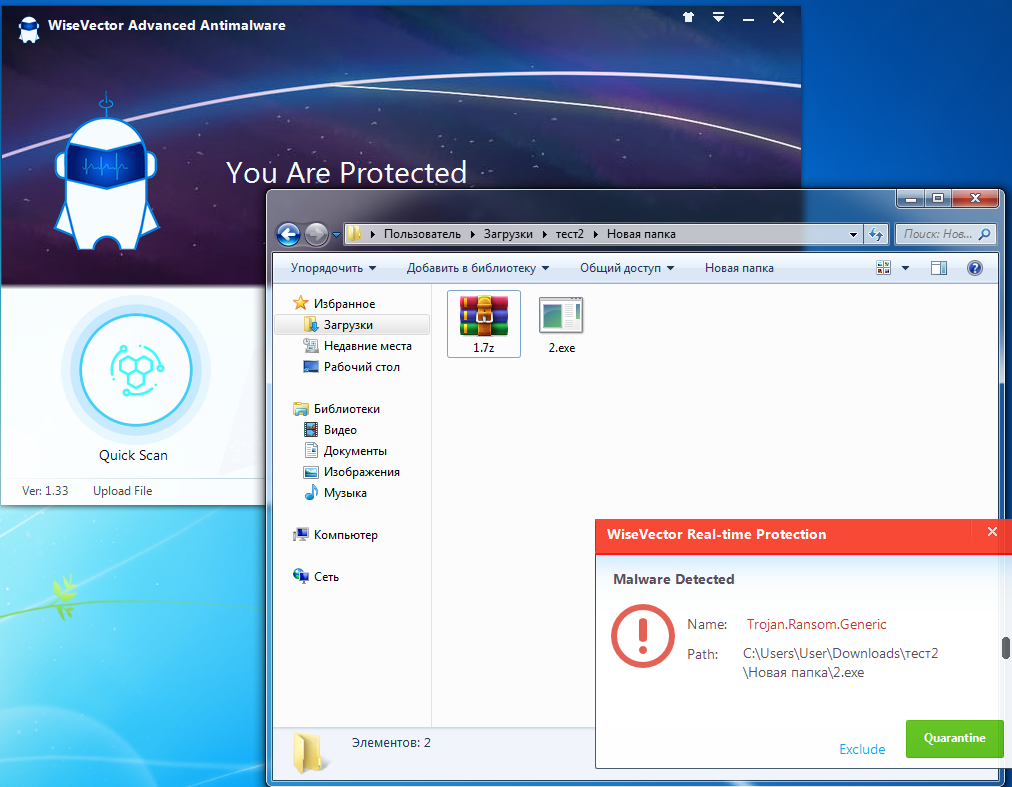Click Exclude link in the alert
Viewport: 1012px width, 787px height.
[x=862, y=749]
